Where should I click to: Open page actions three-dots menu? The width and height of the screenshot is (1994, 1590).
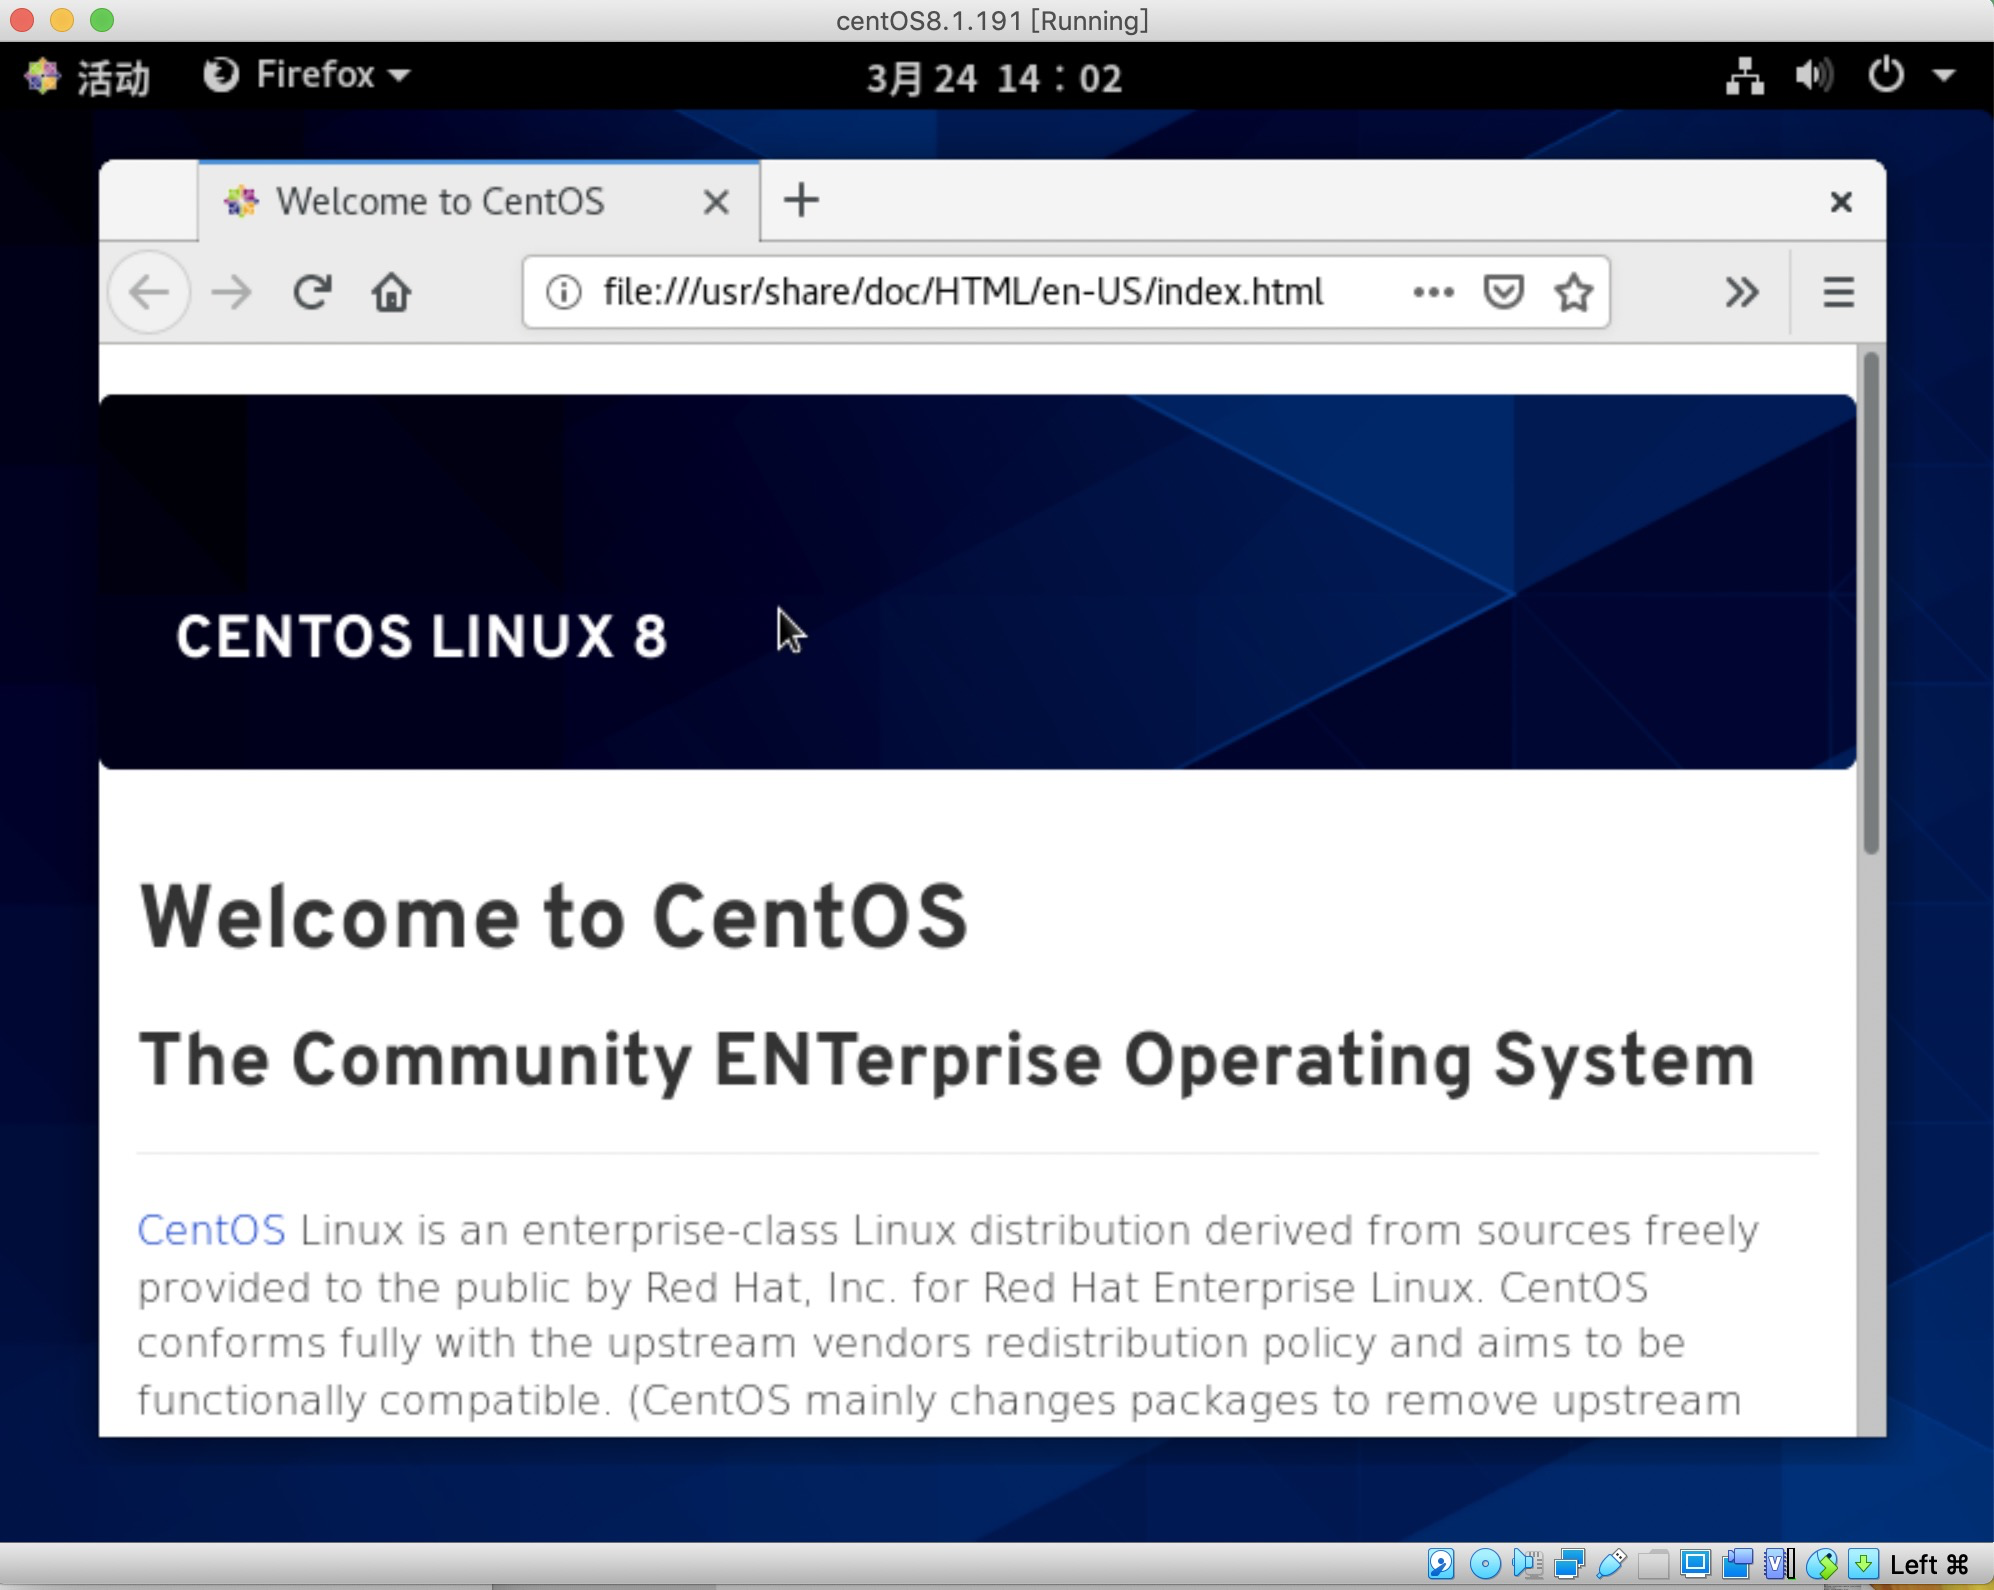pos(1433,292)
